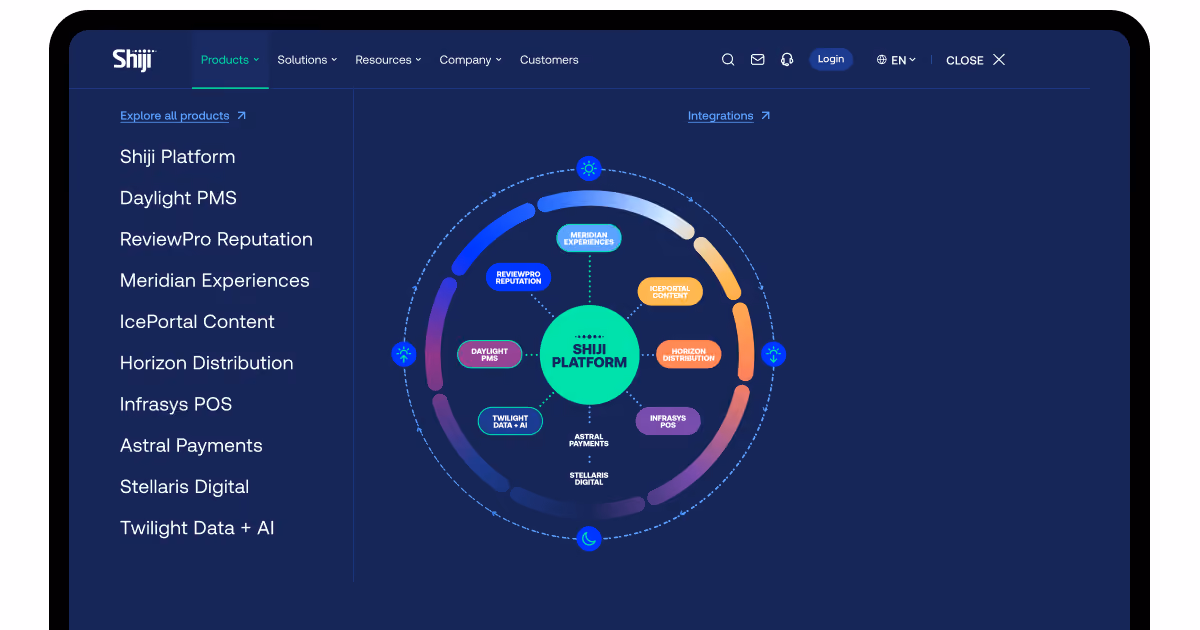The height and width of the screenshot is (630, 1200).
Task: Click ReviewPro Reputation bubble in diagram
Action: coord(518,277)
